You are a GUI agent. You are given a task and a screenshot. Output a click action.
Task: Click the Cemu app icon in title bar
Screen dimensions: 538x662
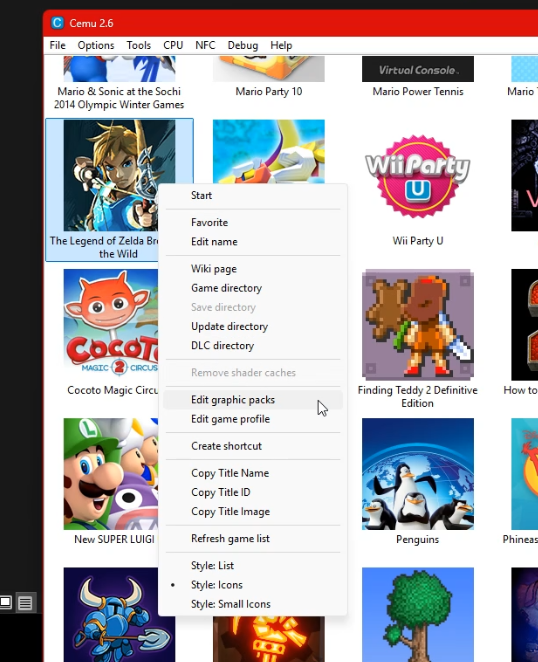click(57, 23)
